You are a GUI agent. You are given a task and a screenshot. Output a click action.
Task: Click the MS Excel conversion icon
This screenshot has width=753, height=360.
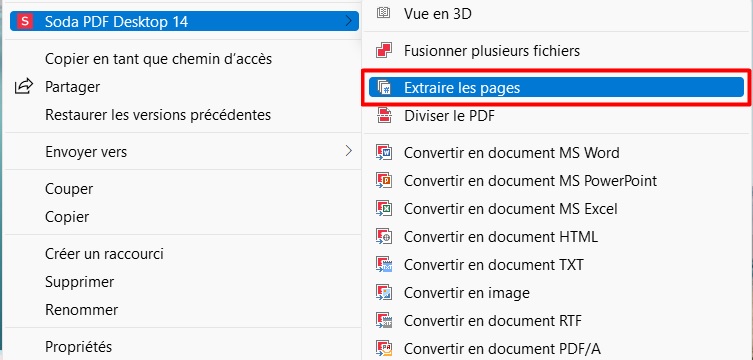tap(384, 208)
